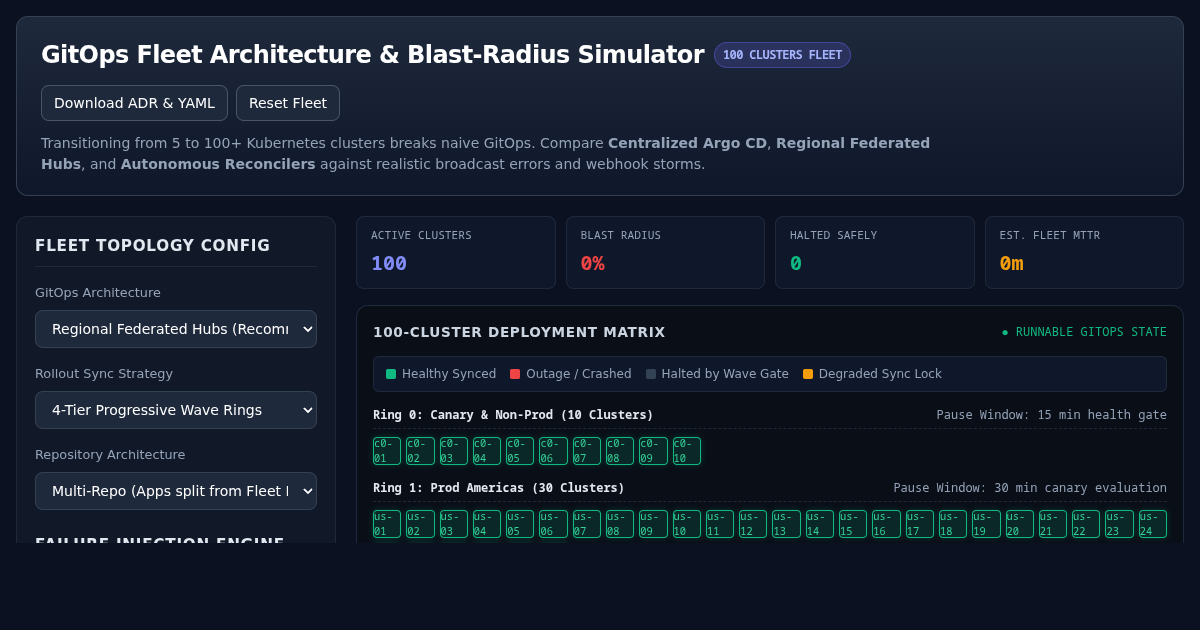Click the Blast Radius value 0%
Viewport: 1200px width, 630px height.
[593, 263]
